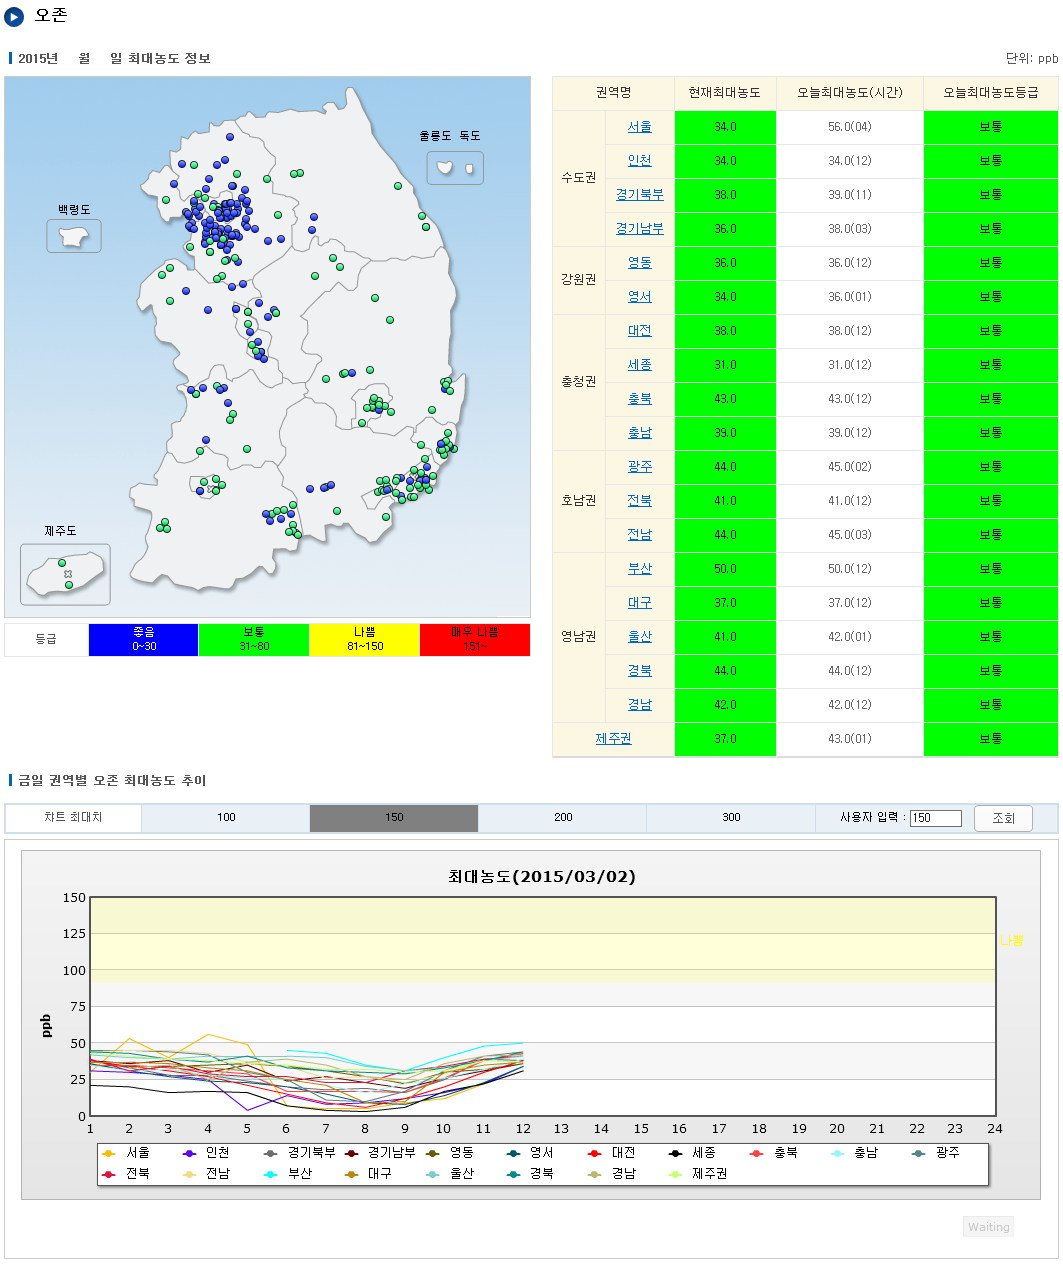The height and width of the screenshot is (1265, 1063).
Task: Select chart maximum value 300
Action: [x=731, y=818]
